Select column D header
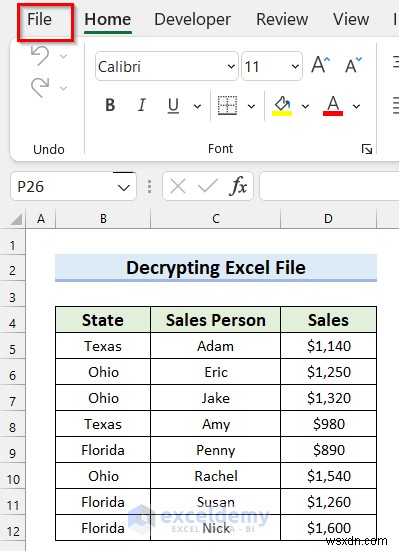The width and height of the screenshot is (399, 551). (328, 219)
